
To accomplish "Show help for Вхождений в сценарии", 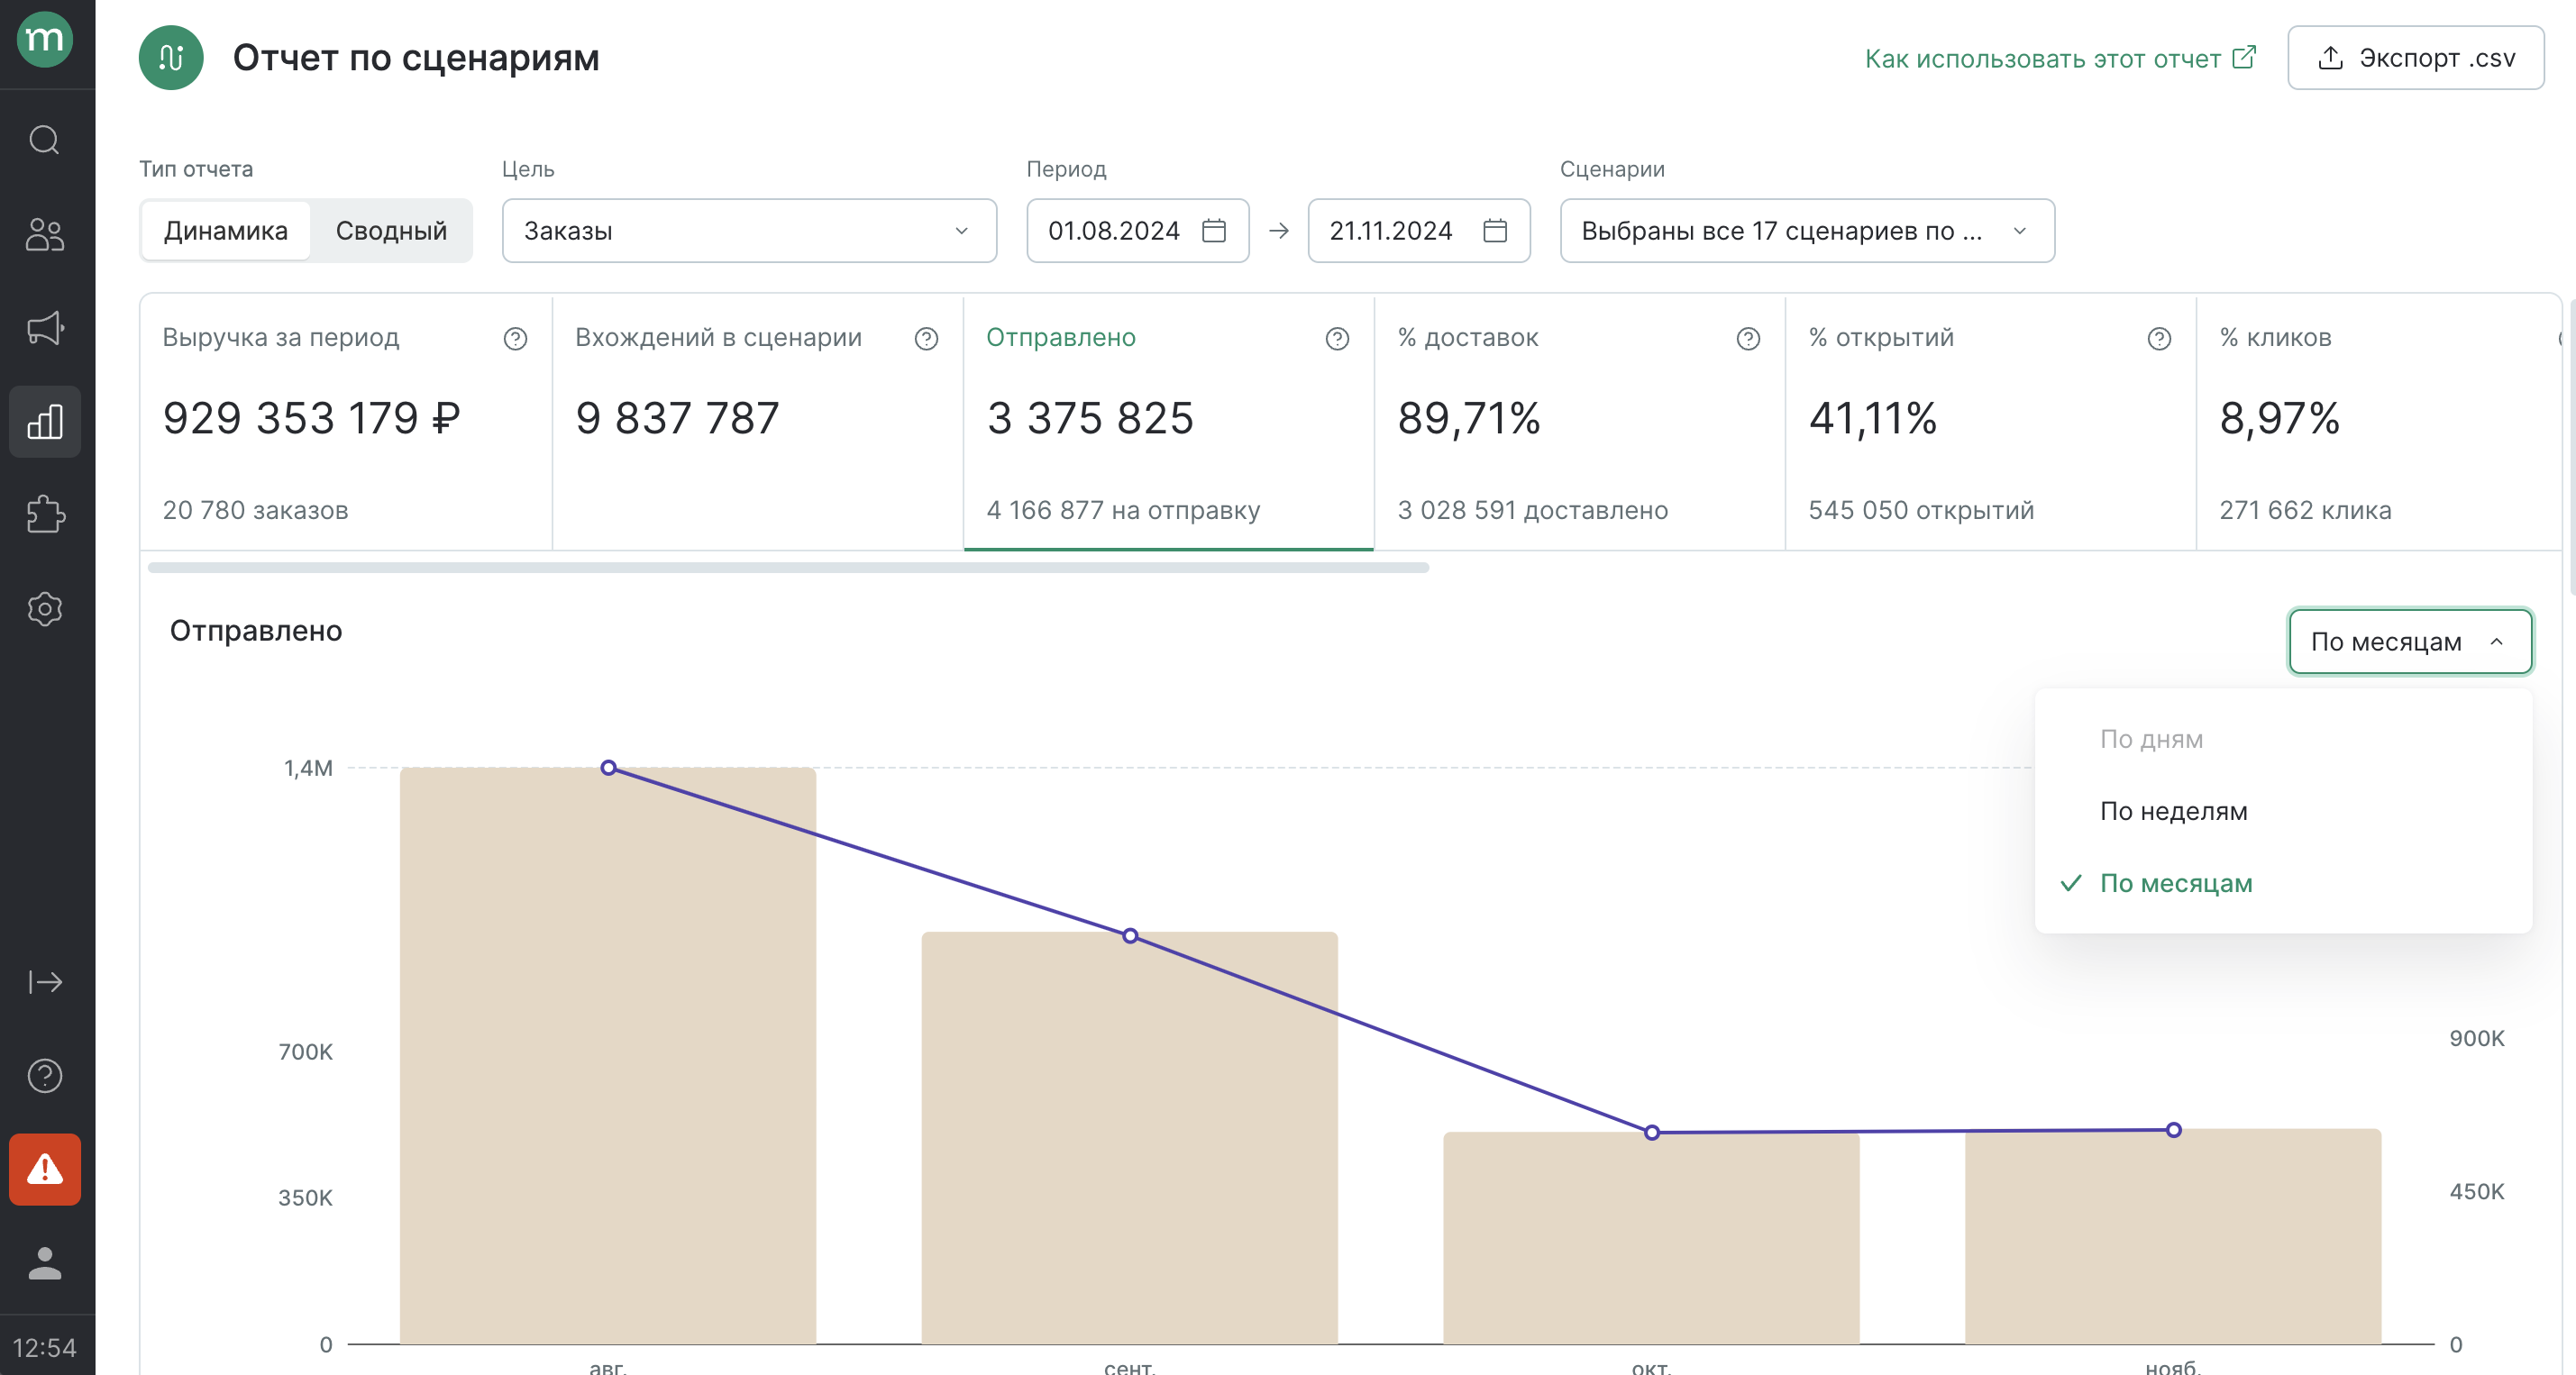I will (x=926, y=339).
